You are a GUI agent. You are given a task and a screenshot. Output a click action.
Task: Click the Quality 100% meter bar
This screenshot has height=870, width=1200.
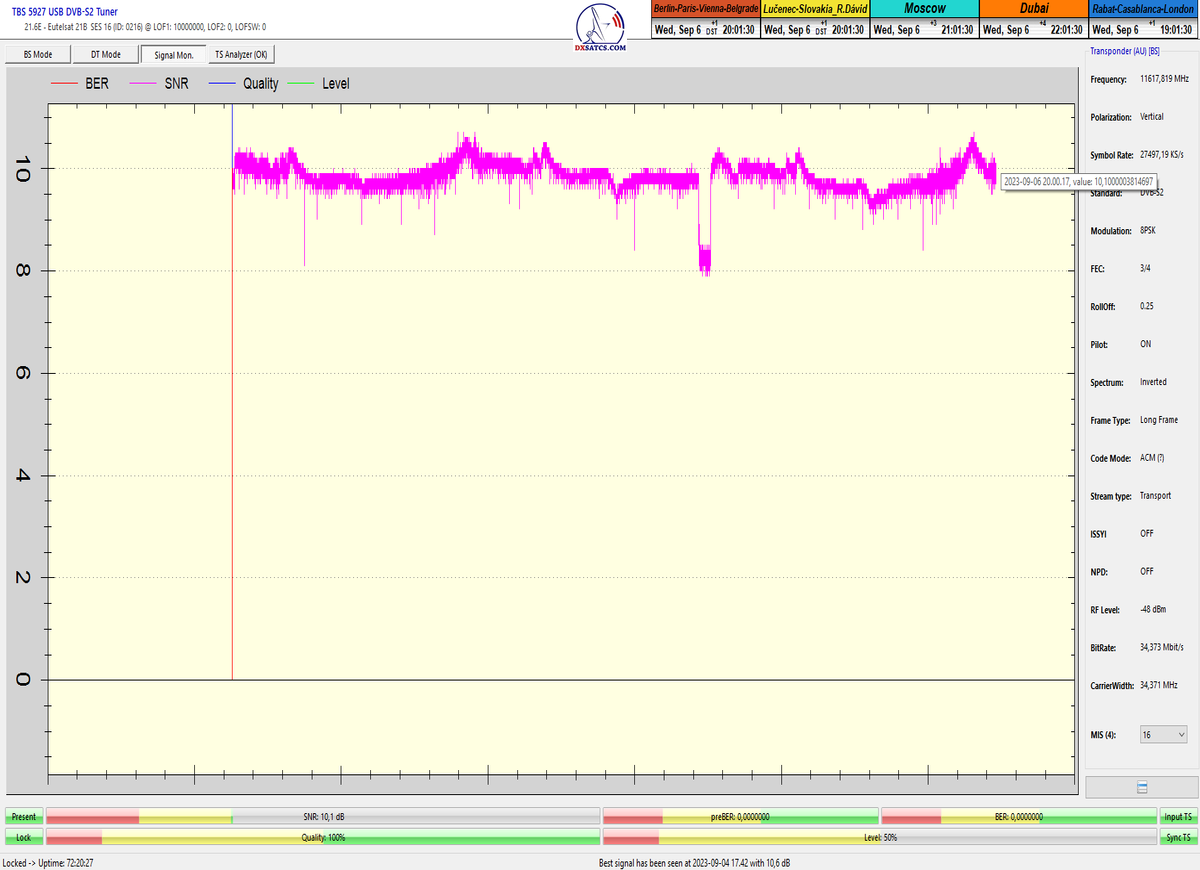[x=323, y=836]
